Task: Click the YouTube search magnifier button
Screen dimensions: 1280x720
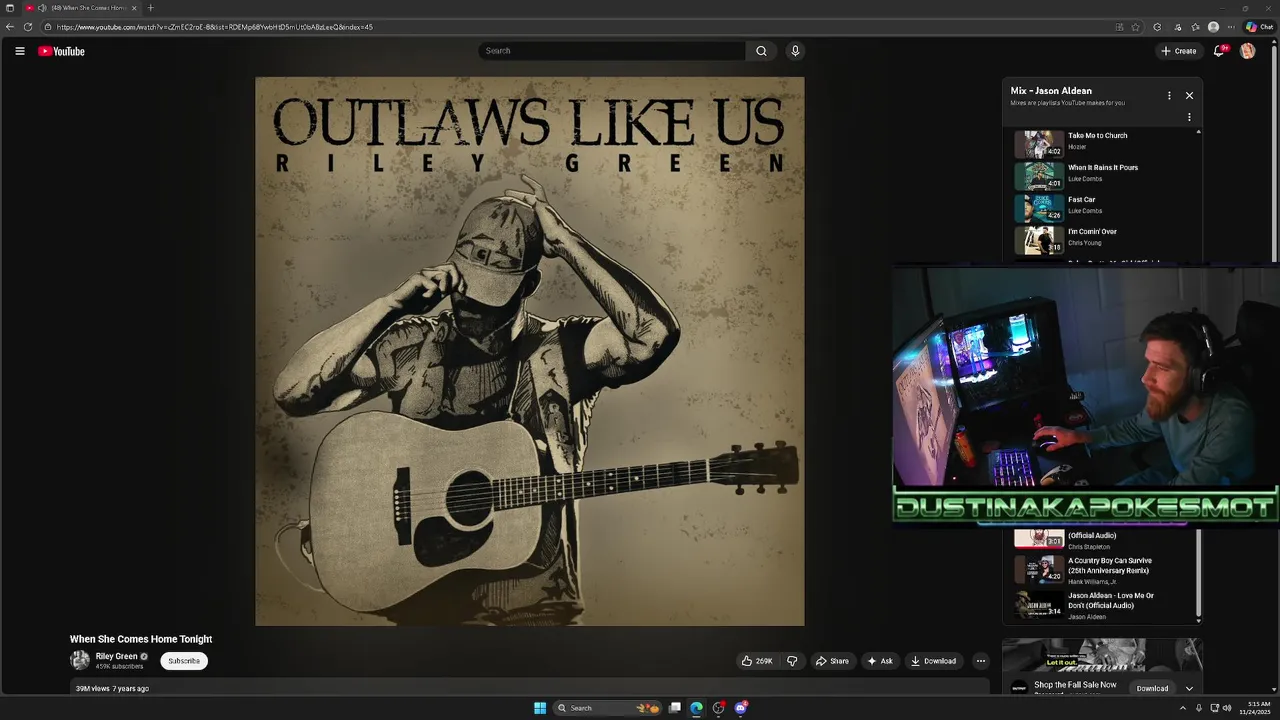Action: tap(761, 51)
